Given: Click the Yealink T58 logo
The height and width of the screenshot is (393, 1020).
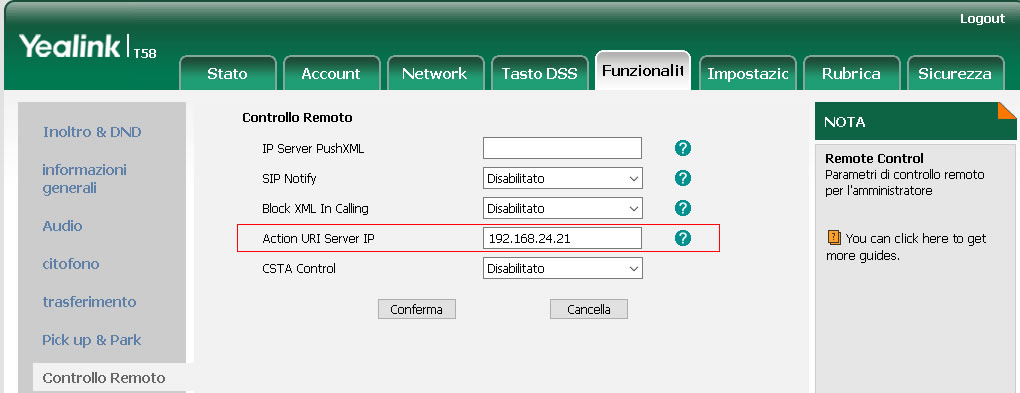Looking at the screenshot, I should click(x=88, y=47).
